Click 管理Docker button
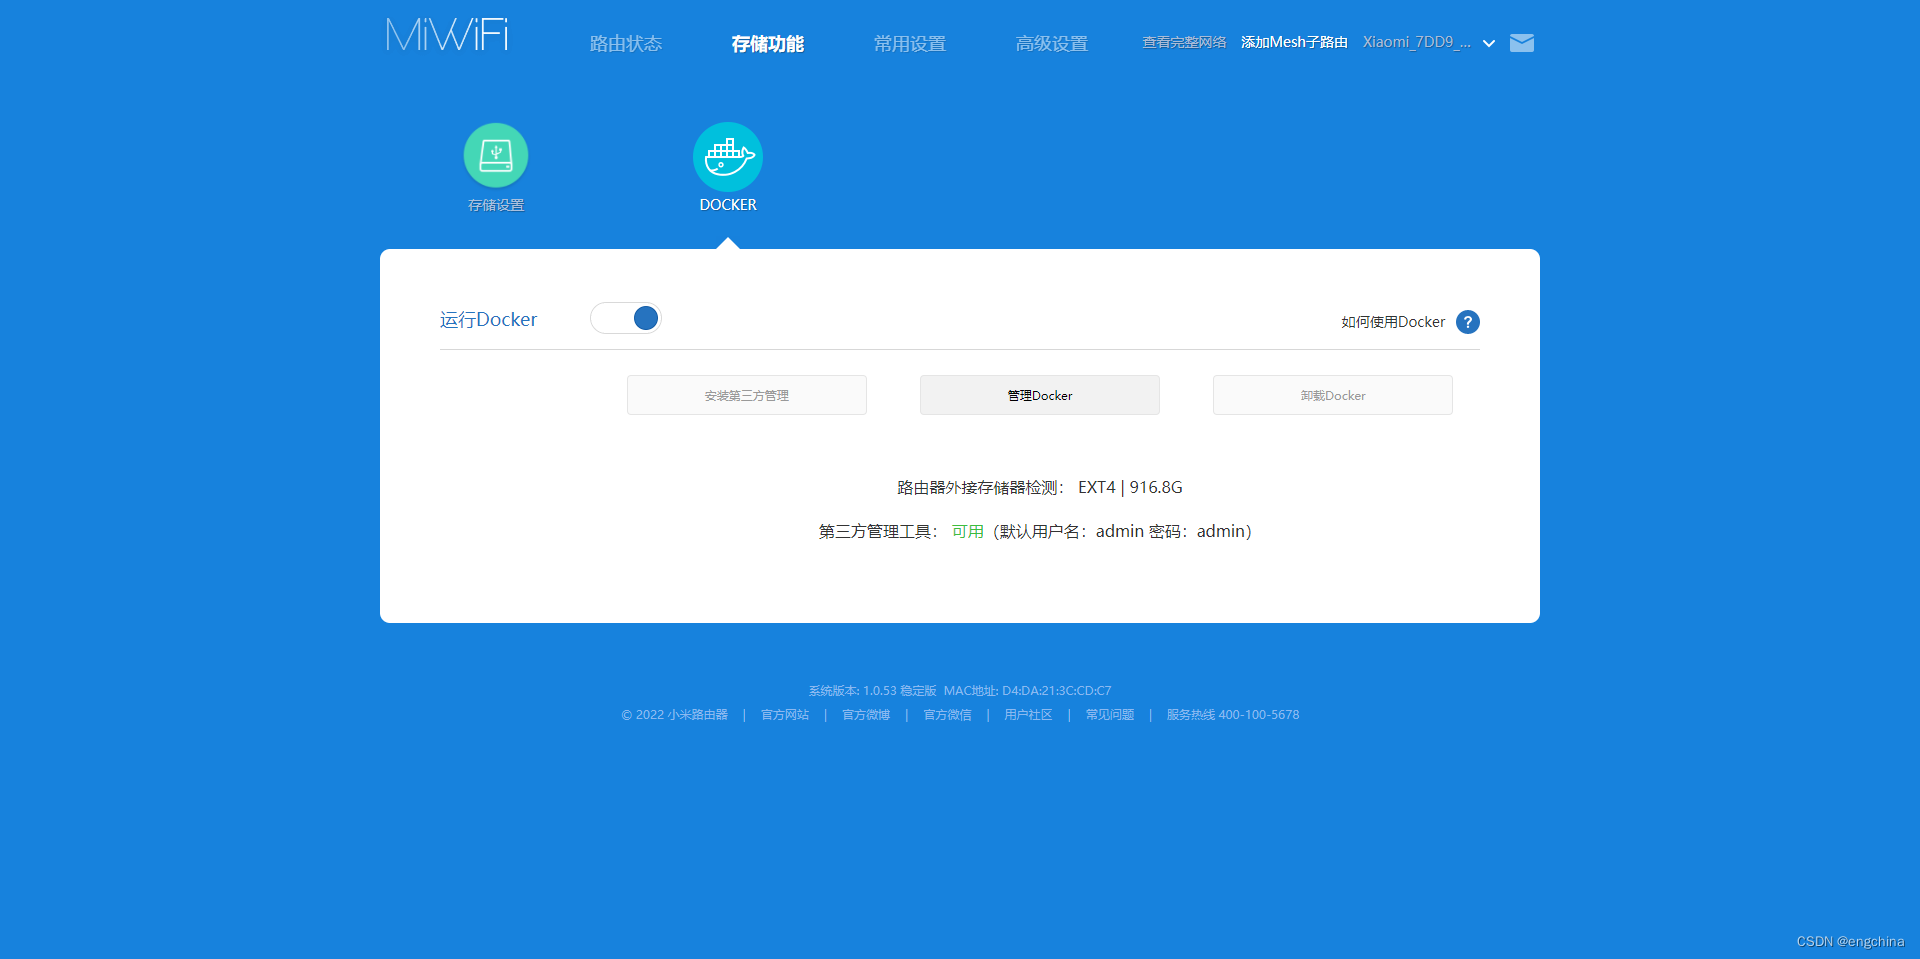 pyautogui.click(x=1040, y=395)
